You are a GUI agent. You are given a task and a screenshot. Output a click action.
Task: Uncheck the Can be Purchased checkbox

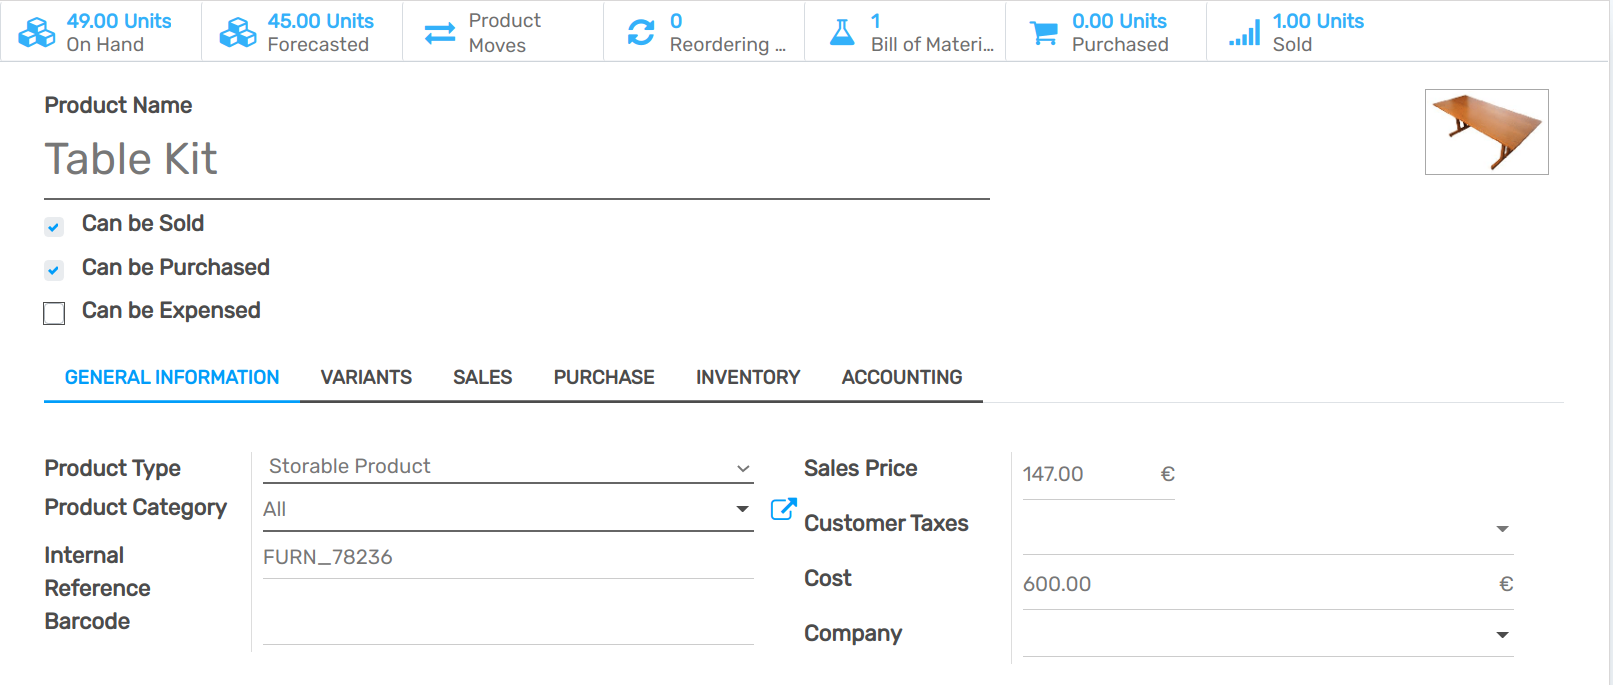point(54,270)
